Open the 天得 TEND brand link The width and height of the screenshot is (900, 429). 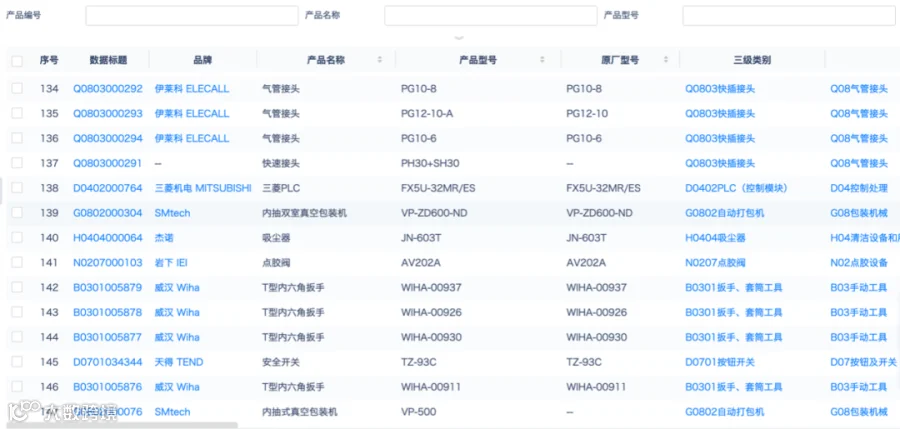(179, 362)
